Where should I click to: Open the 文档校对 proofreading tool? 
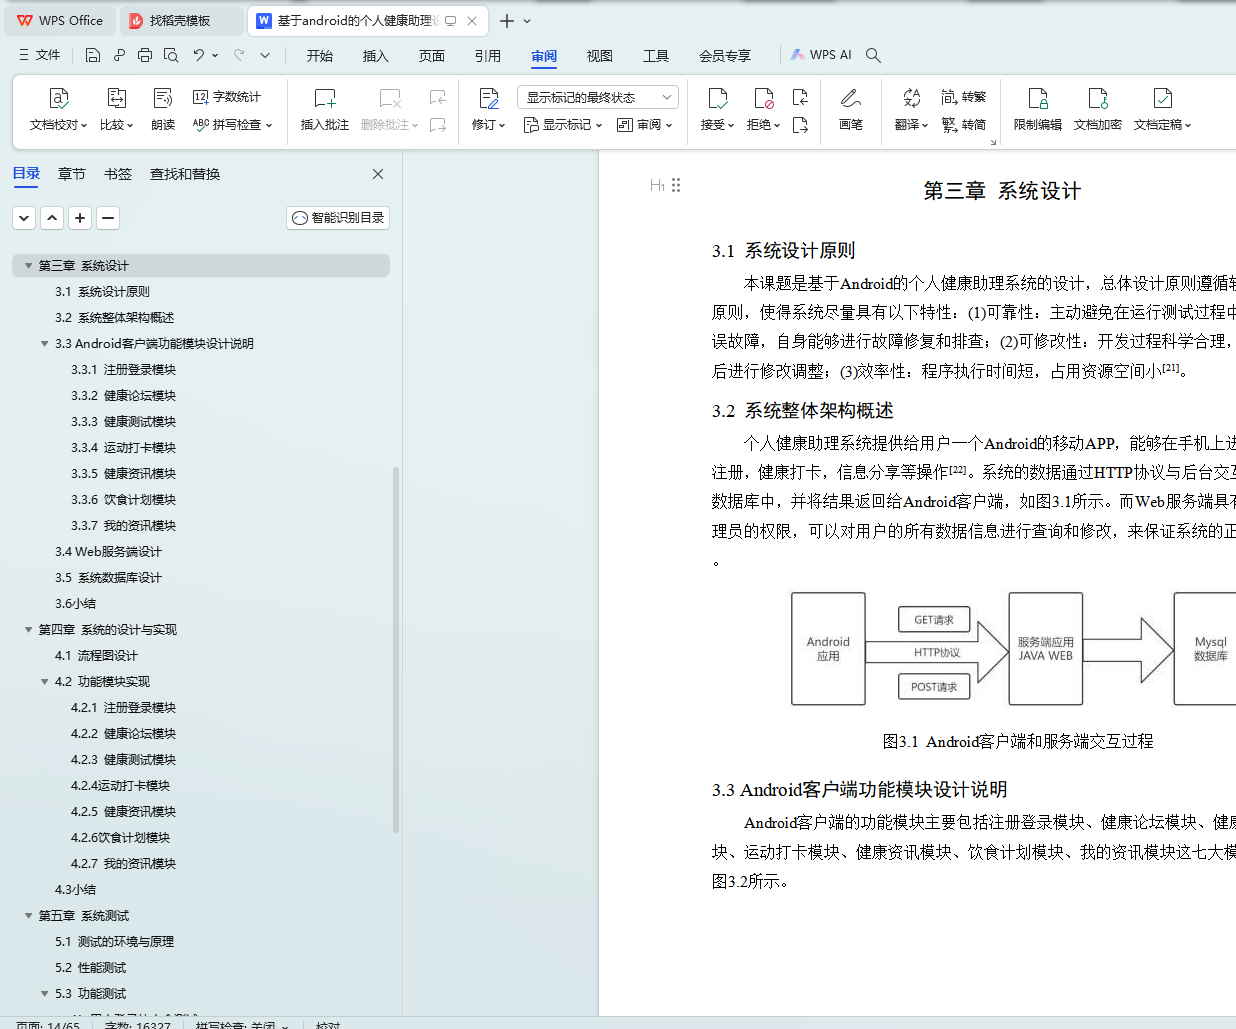[x=59, y=110]
